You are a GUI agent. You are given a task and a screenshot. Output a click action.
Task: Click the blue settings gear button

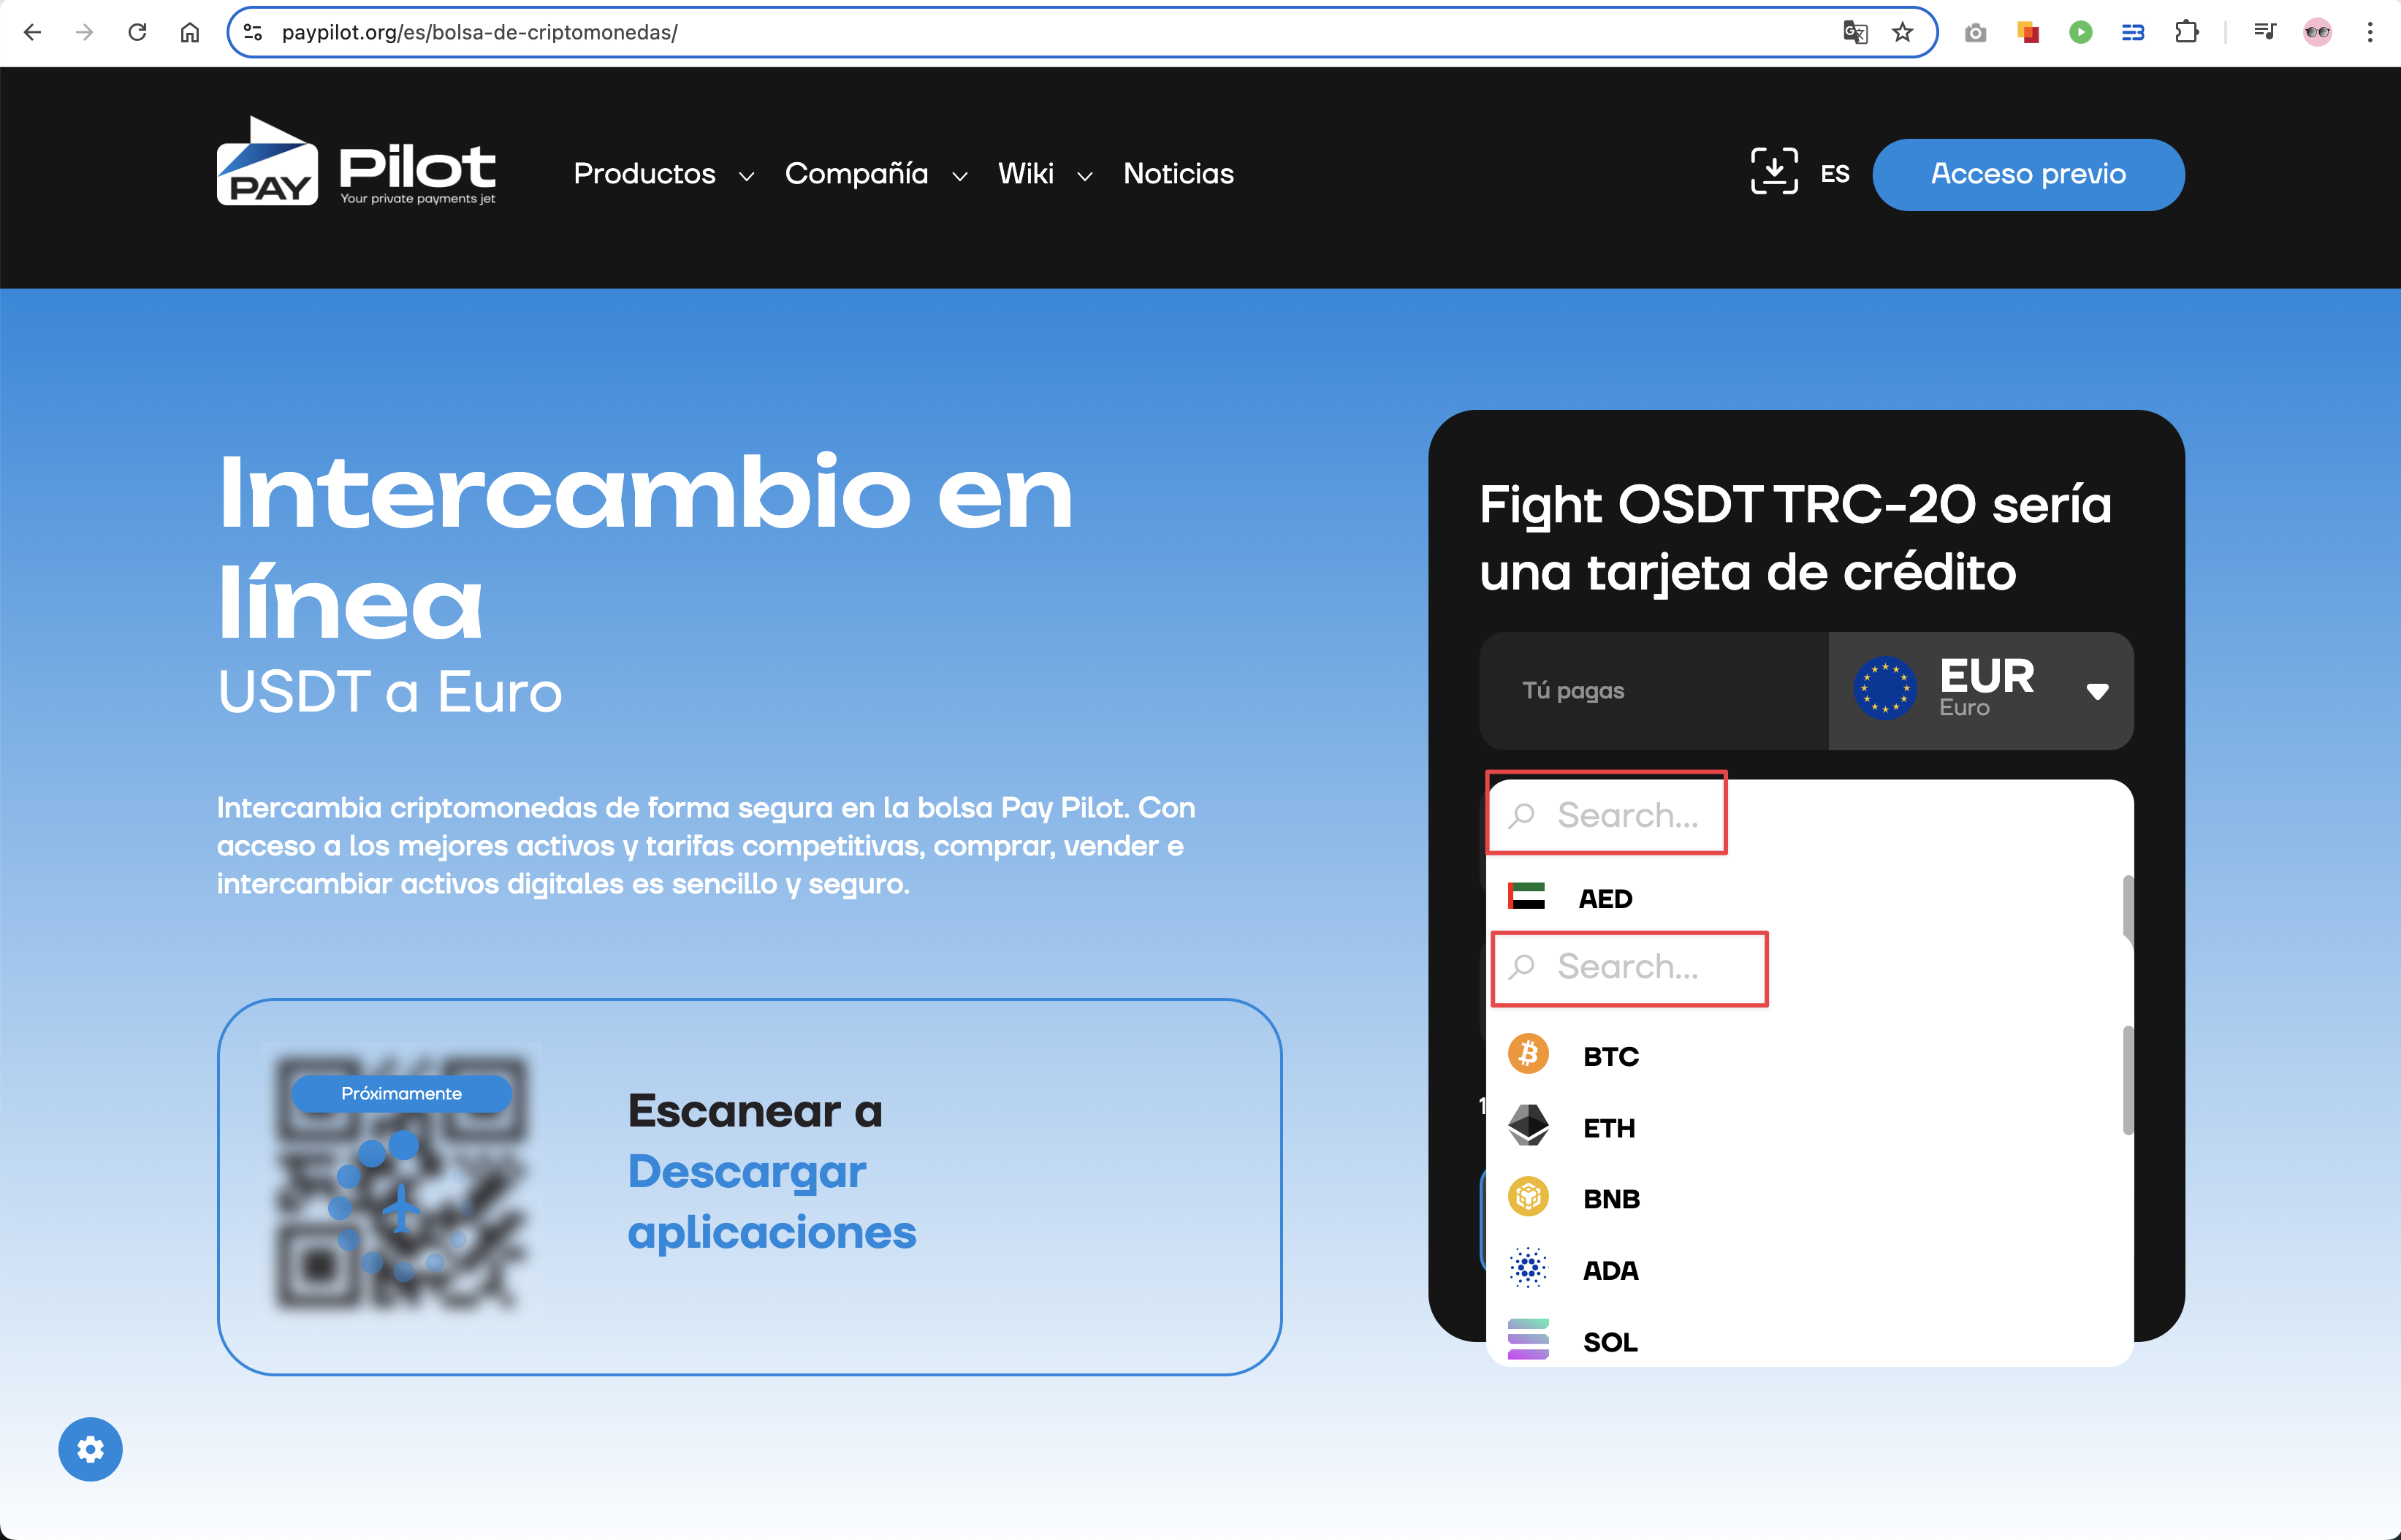pos(90,1449)
